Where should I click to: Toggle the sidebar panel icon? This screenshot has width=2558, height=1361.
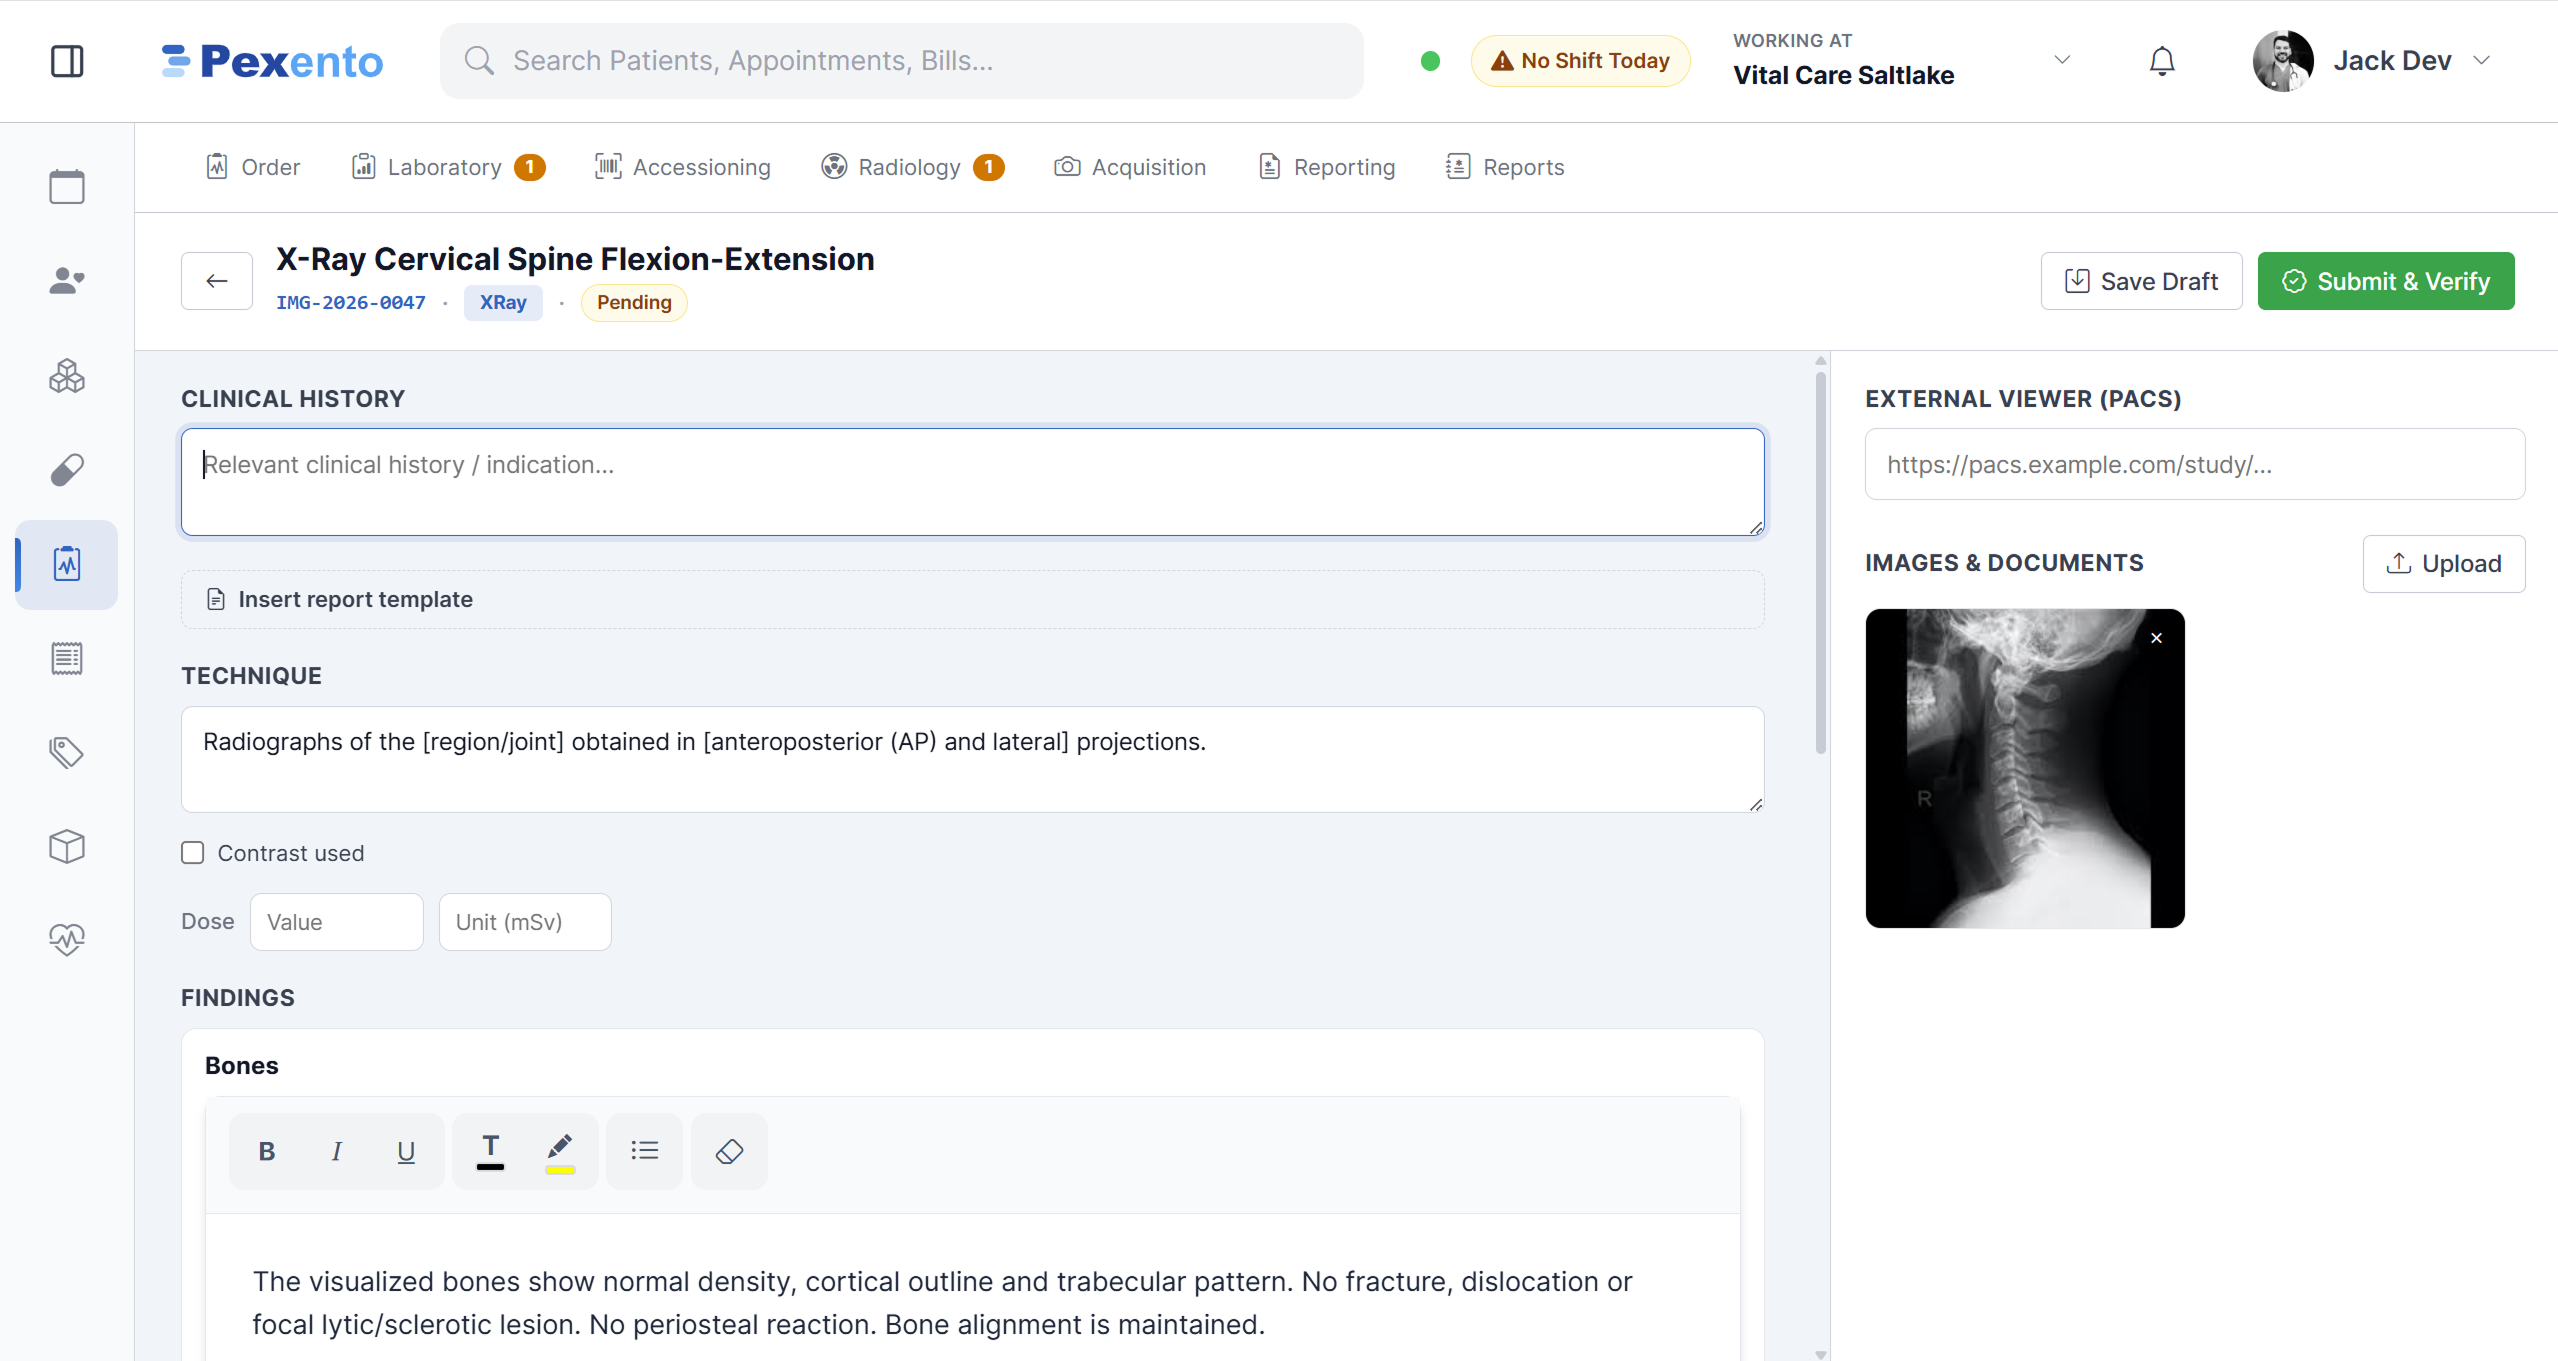pos(67,61)
